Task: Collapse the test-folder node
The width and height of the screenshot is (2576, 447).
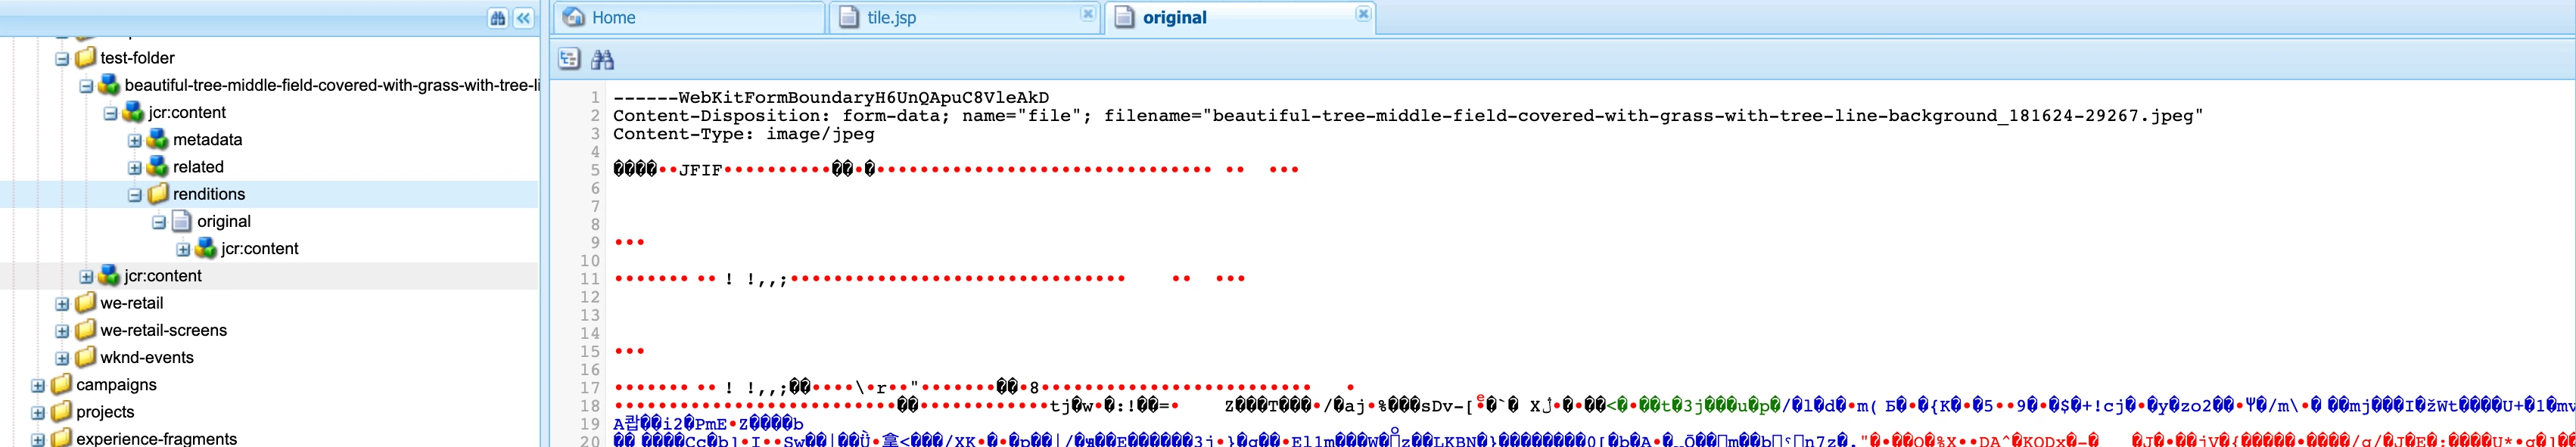Action: tap(62, 59)
